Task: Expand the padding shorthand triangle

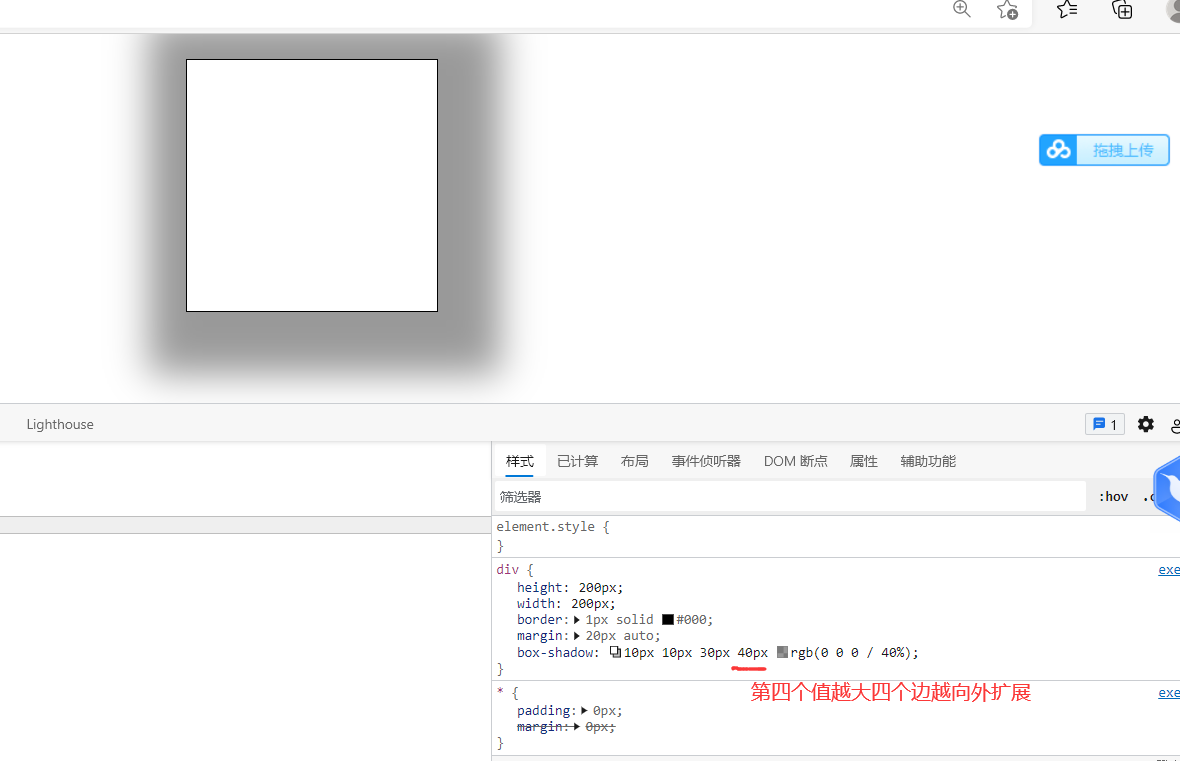Action: tap(584, 711)
